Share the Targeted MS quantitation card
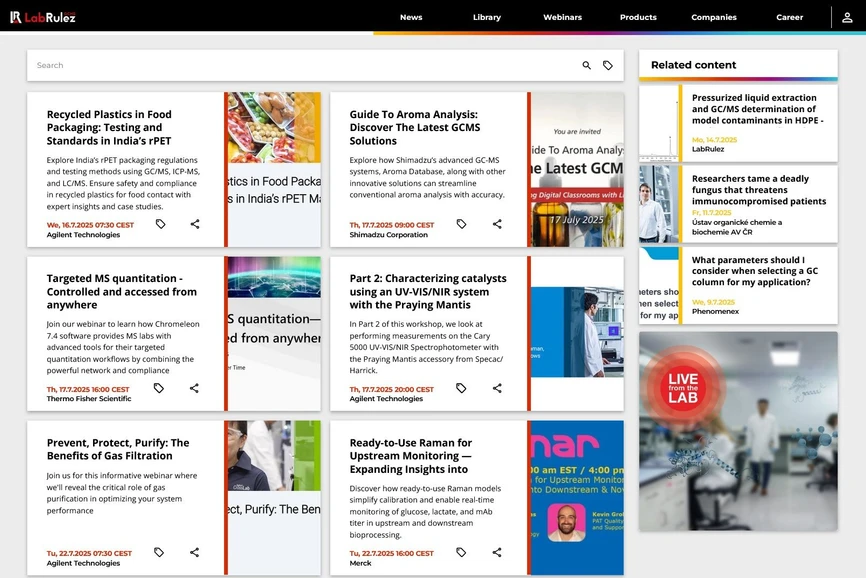This screenshot has height=578, width=866. pos(194,388)
